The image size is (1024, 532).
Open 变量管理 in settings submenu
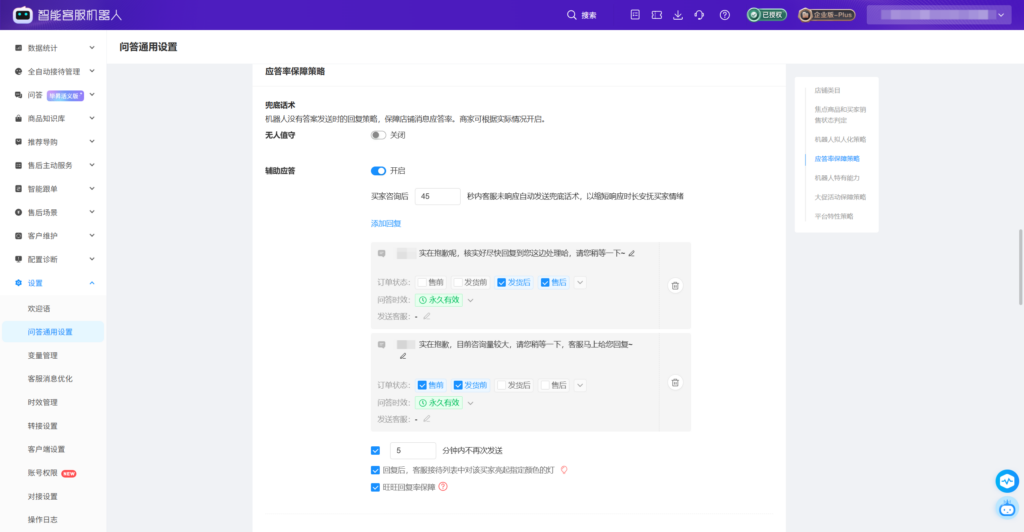click(42, 356)
